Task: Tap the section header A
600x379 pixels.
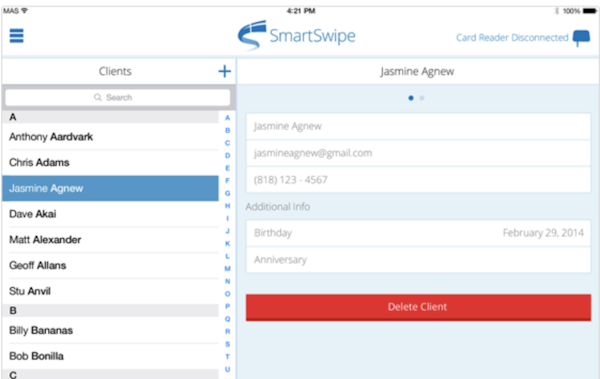Action: tap(110, 117)
